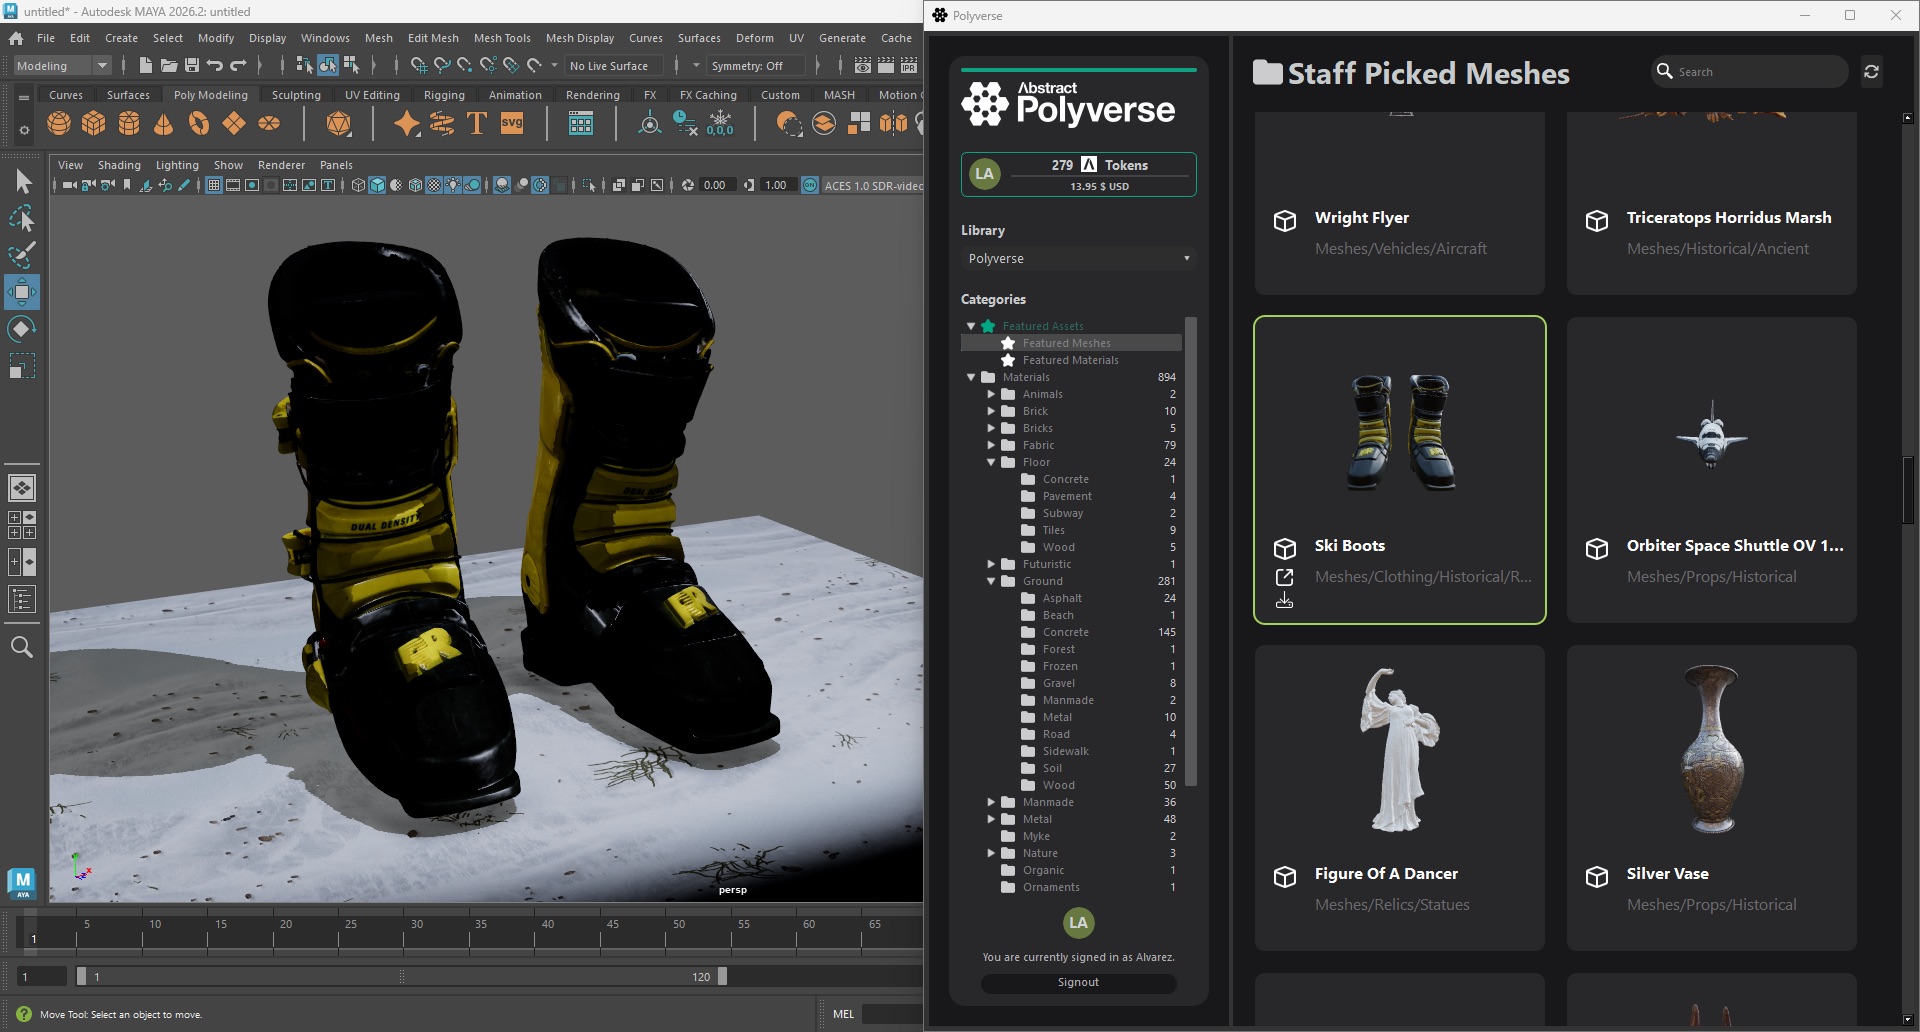Collapse the Featured Assets category
Image resolution: width=1920 pixels, height=1032 pixels.
[971, 326]
